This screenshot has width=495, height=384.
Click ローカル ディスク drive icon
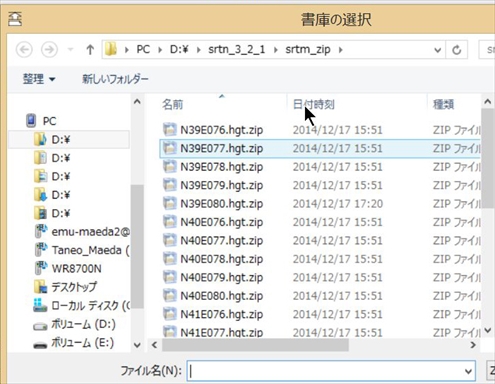[x=40, y=305]
